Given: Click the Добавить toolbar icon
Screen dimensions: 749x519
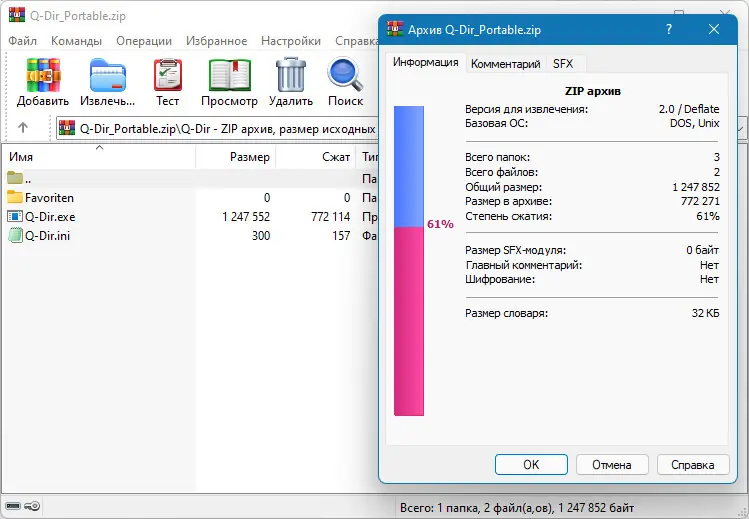Looking at the screenshot, I should pyautogui.click(x=43, y=75).
